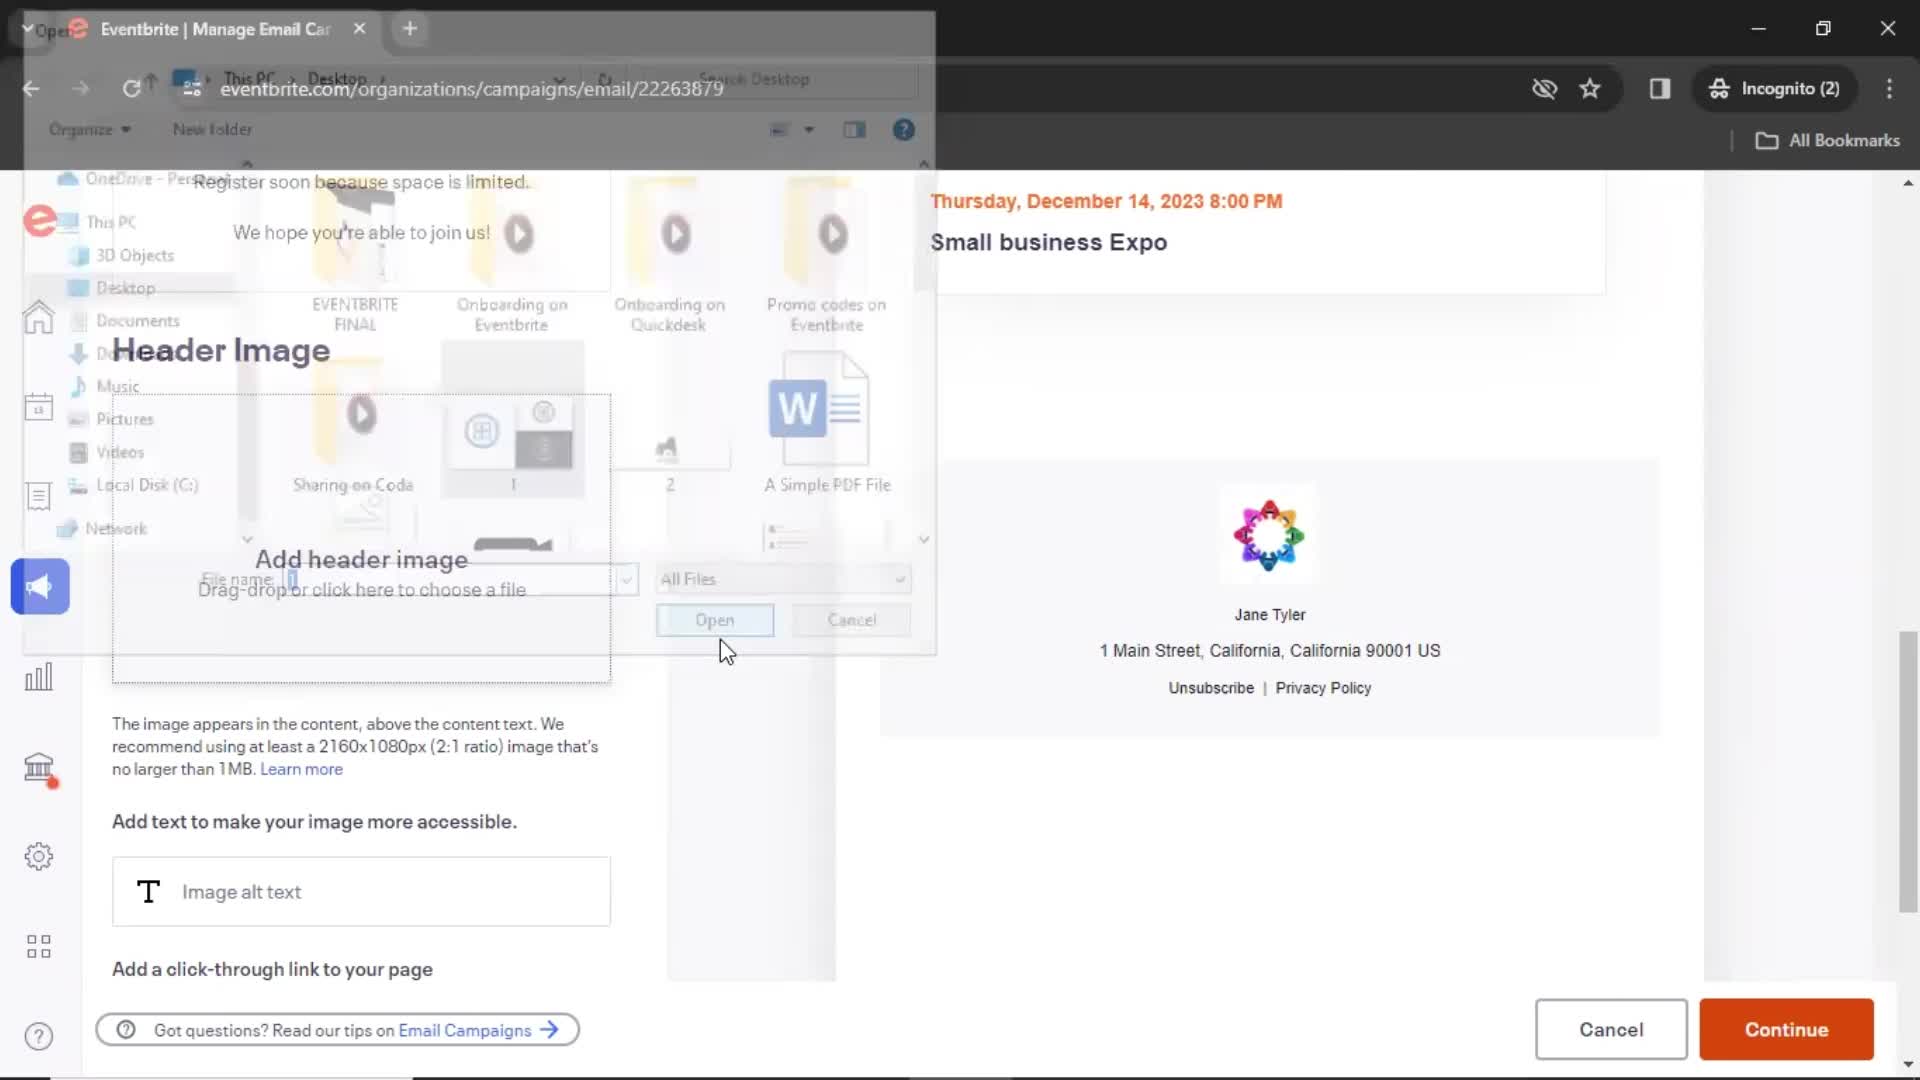Select the Onboarding on Quickdesk folder
Viewport: 1920px width, 1080px height.
tap(669, 257)
